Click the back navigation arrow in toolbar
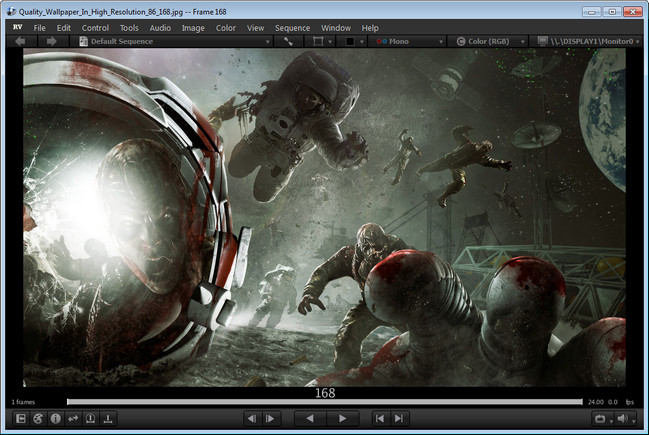This screenshot has height=435, width=649. tap(21, 42)
